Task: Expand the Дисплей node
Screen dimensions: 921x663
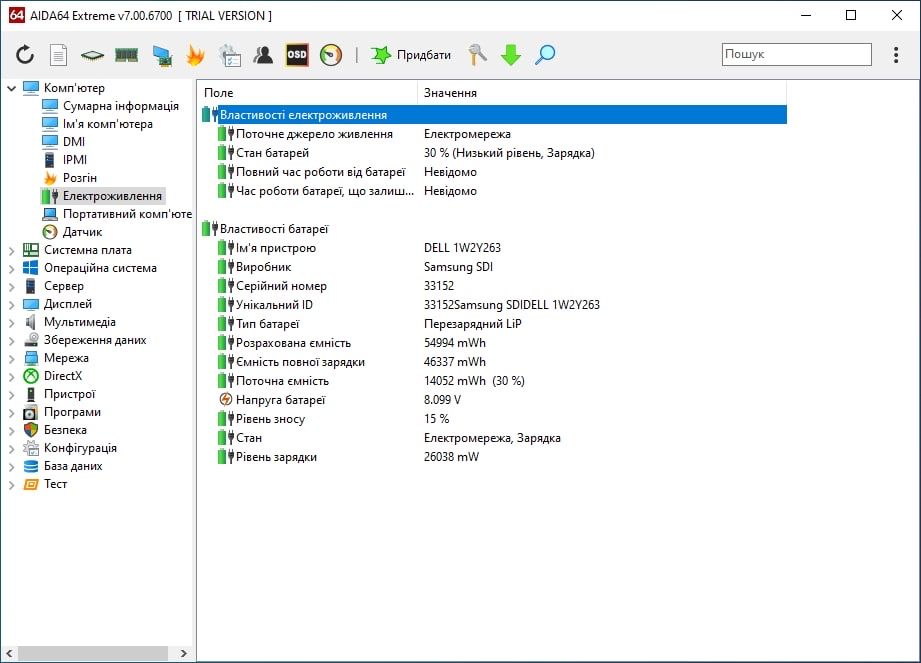Action: click(11, 305)
